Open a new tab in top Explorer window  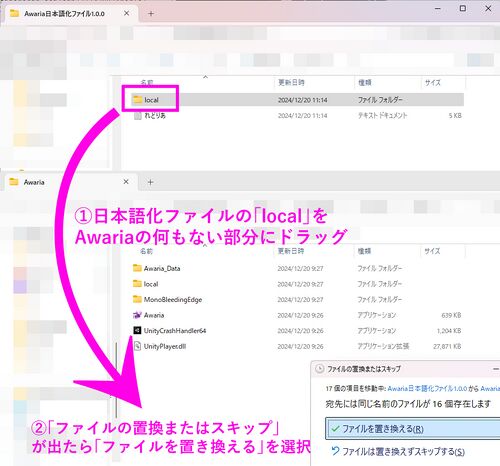pos(151,14)
